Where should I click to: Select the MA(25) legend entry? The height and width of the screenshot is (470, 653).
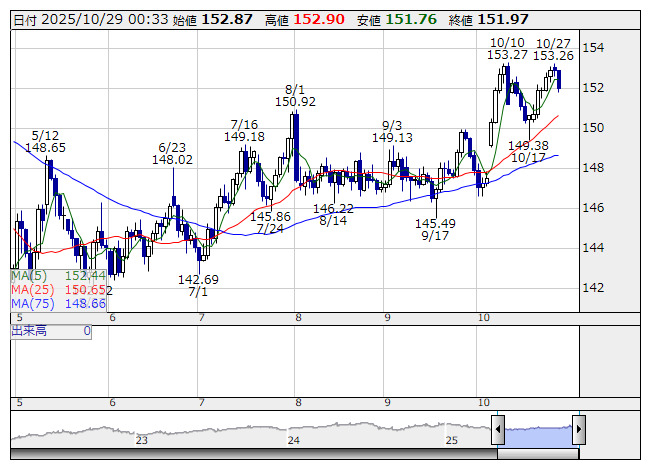click(x=59, y=290)
